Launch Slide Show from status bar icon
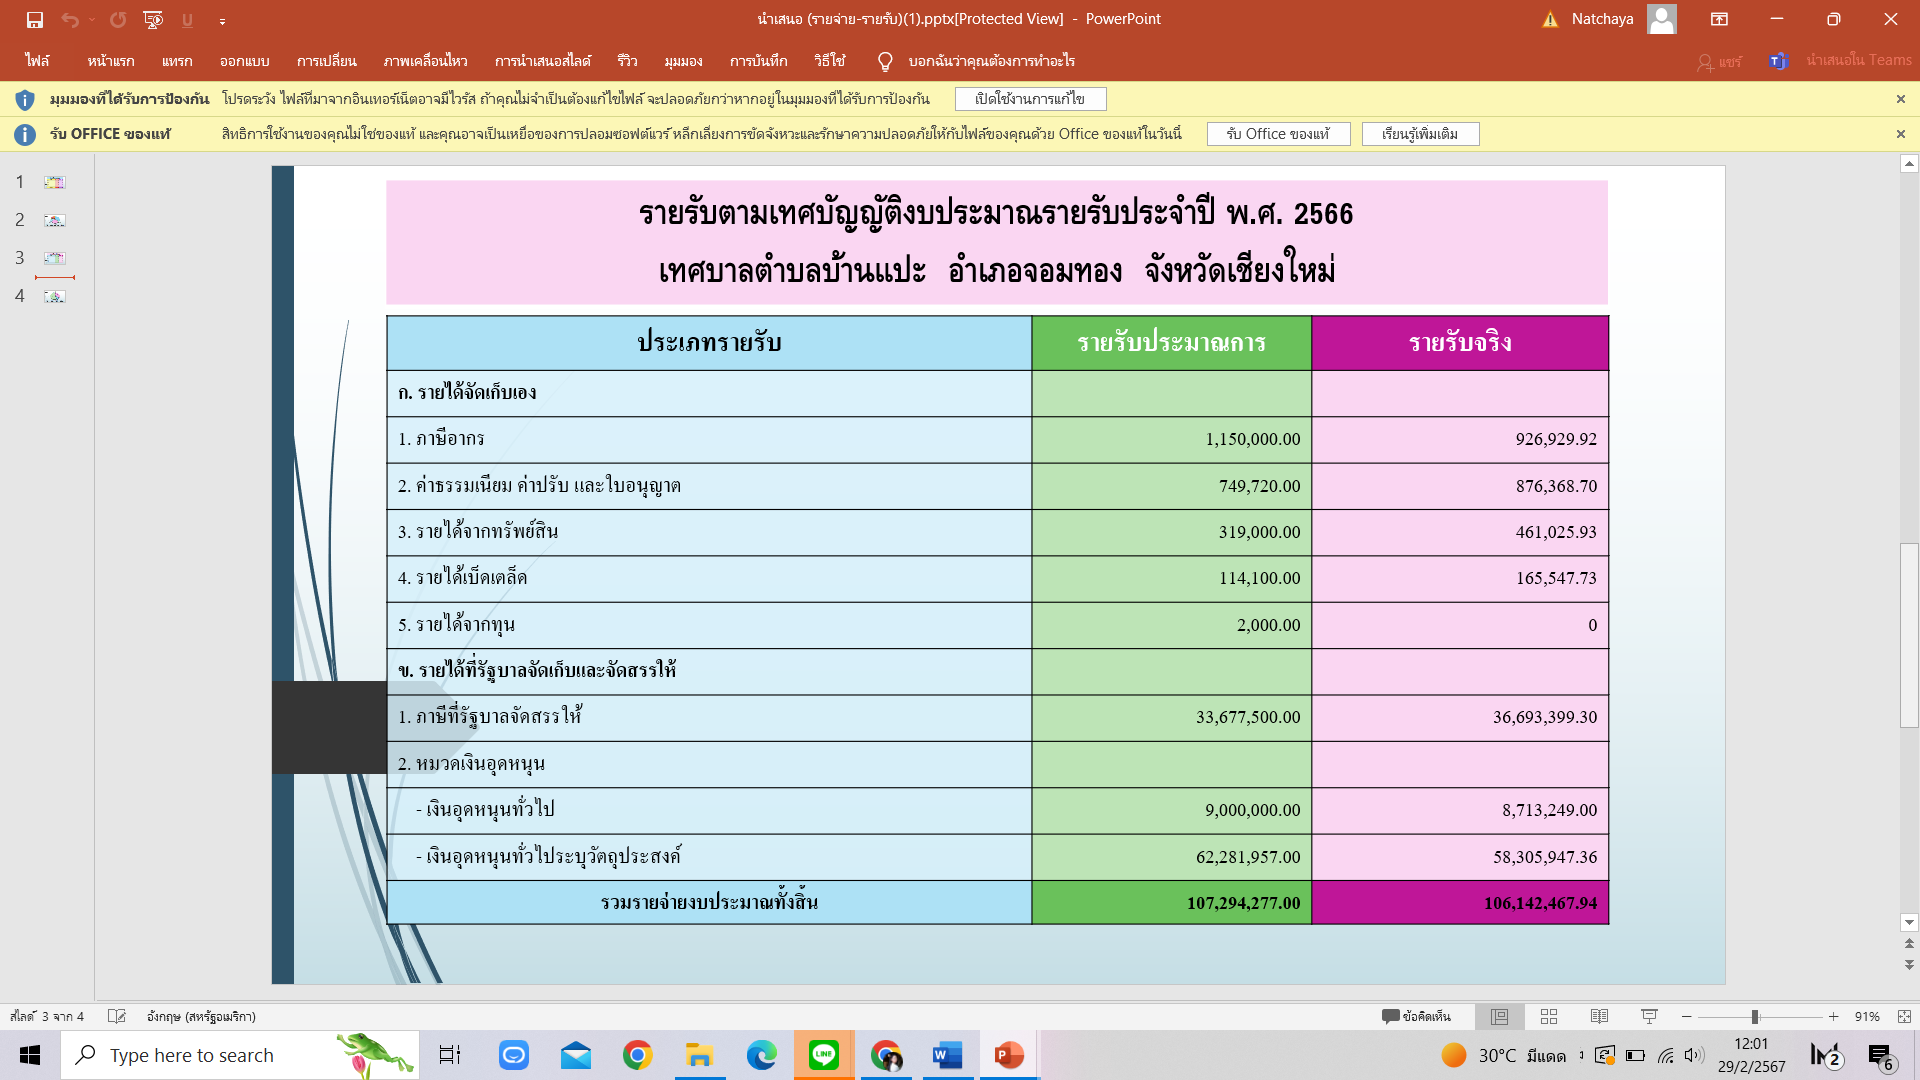Image resolution: width=1920 pixels, height=1080 pixels. click(x=1649, y=1016)
